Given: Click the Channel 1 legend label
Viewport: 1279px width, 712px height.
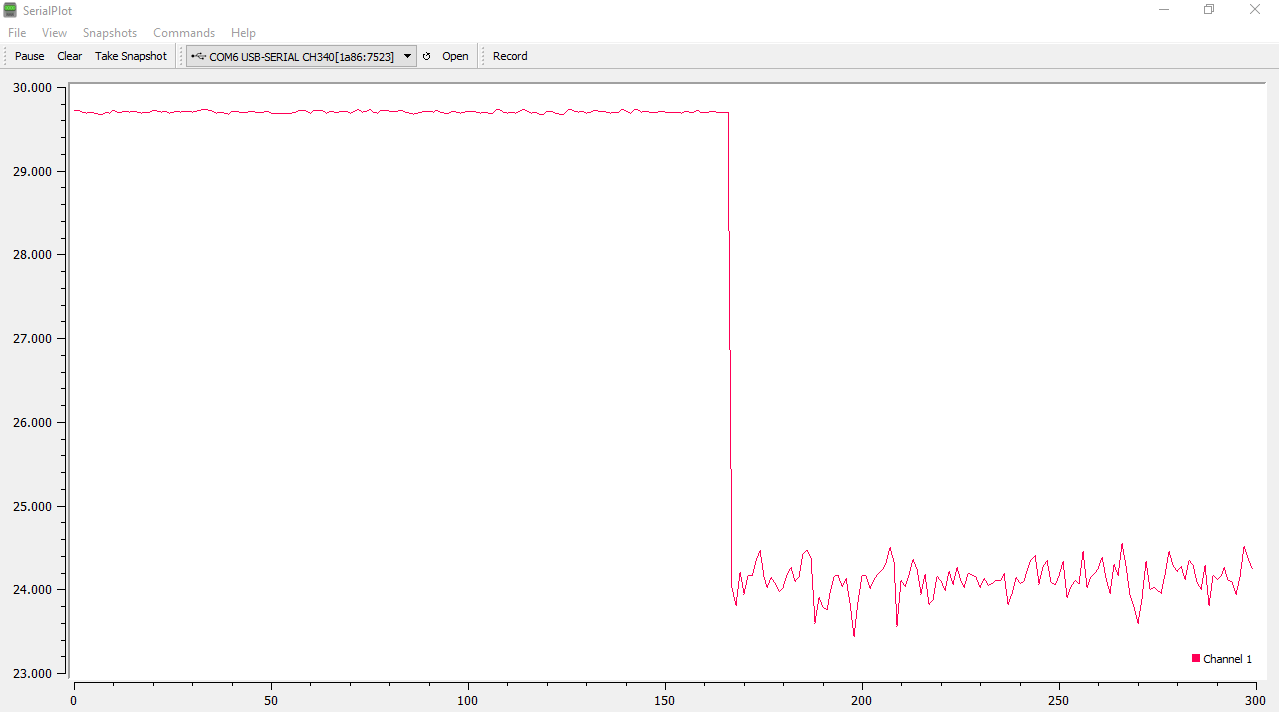Looking at the screenshot, I should (x=1227, y=659).
